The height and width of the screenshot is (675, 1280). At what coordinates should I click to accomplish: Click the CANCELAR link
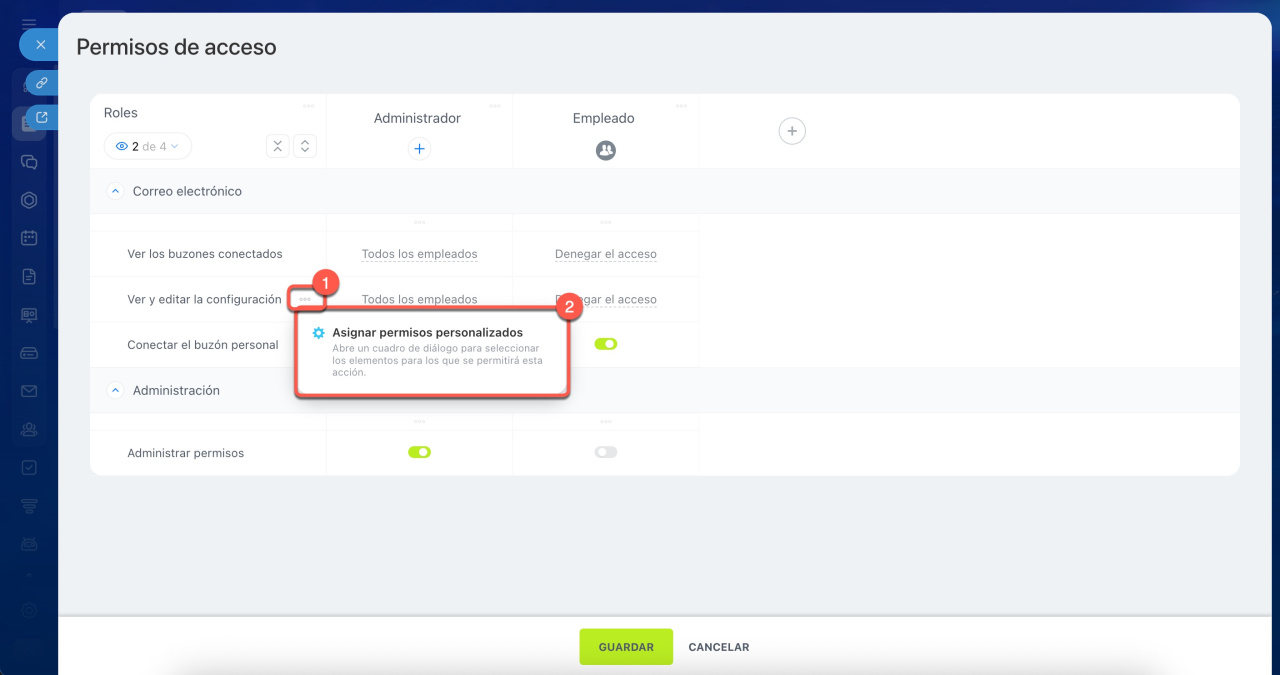[718, 647]
